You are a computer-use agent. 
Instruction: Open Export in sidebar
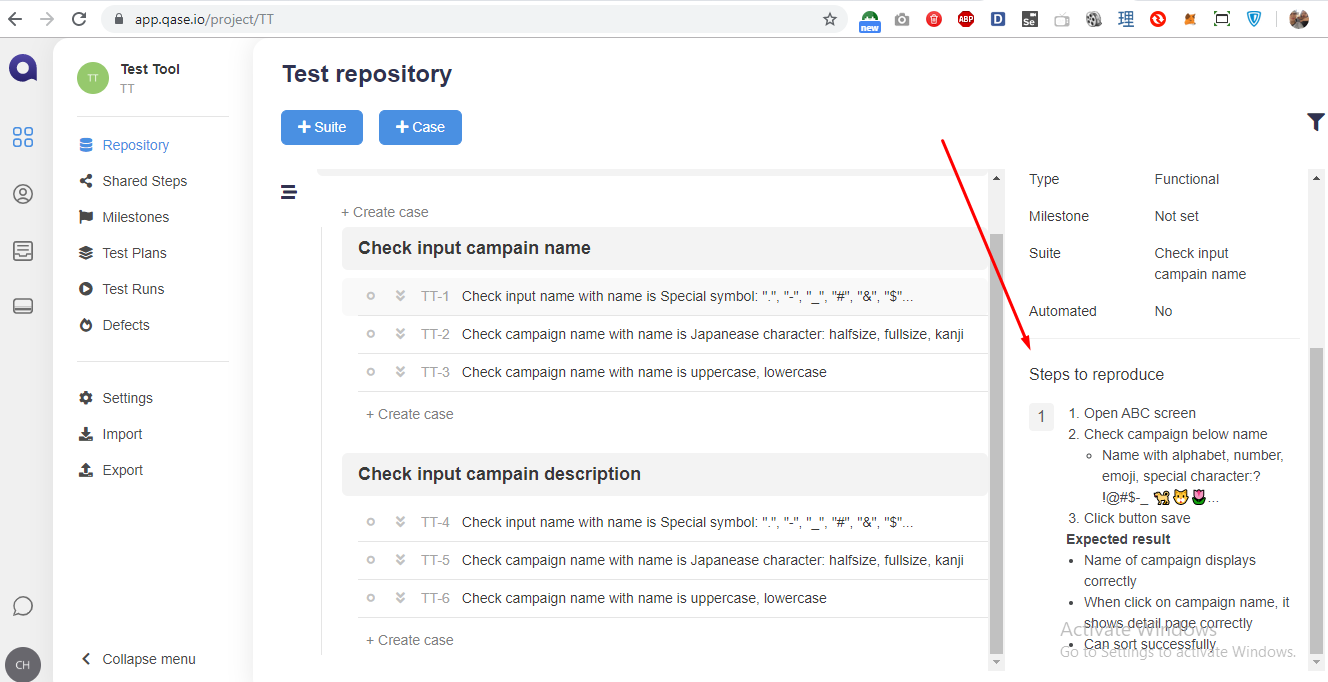[x=111, y=470]
